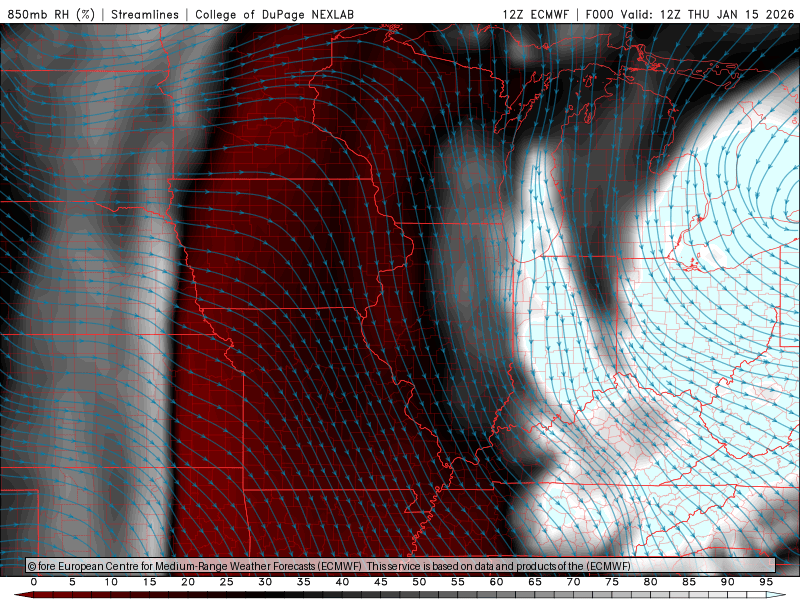800x600 pixels.
Task: Click the 'Streamlines' label in header
Action: pos(145,14)
